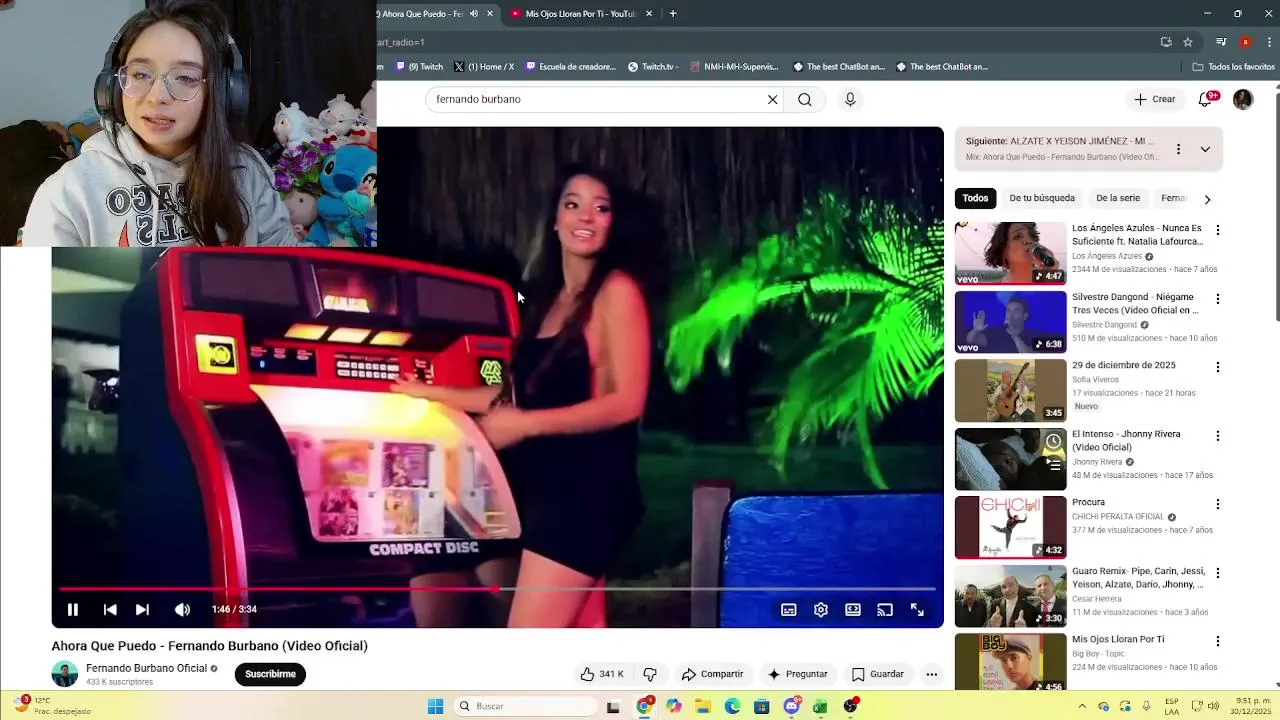Image resolution: width=1280 pixels, height=720 pixels.
Task: Enter fullscreen video mode
Action: click(x=917, y=609)
